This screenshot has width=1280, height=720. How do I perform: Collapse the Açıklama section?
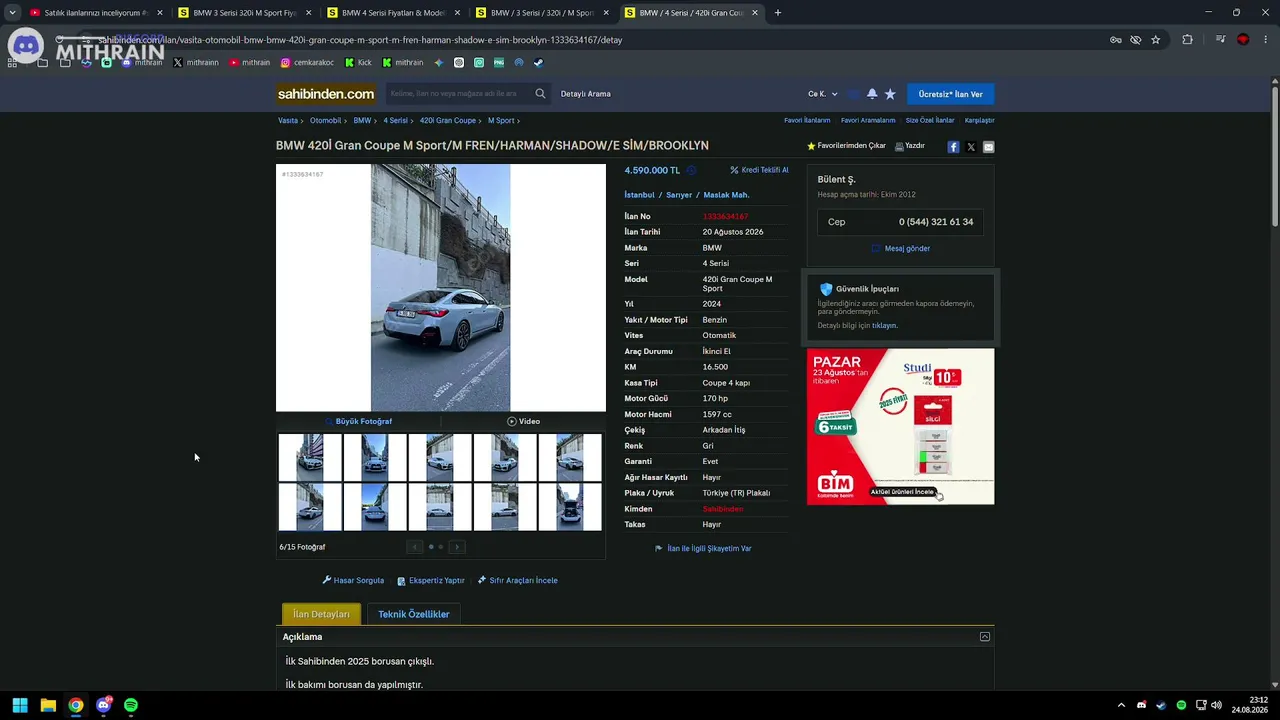point(985,637)
